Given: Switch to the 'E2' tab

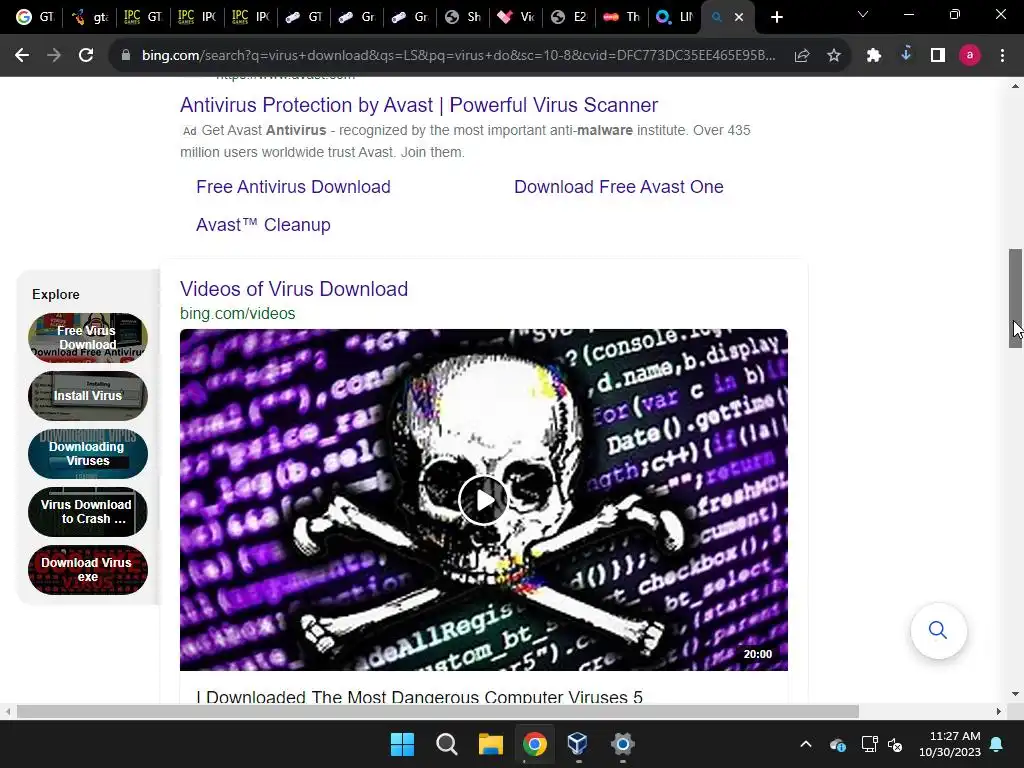Looking at the screenshot, I should point(569,17).
